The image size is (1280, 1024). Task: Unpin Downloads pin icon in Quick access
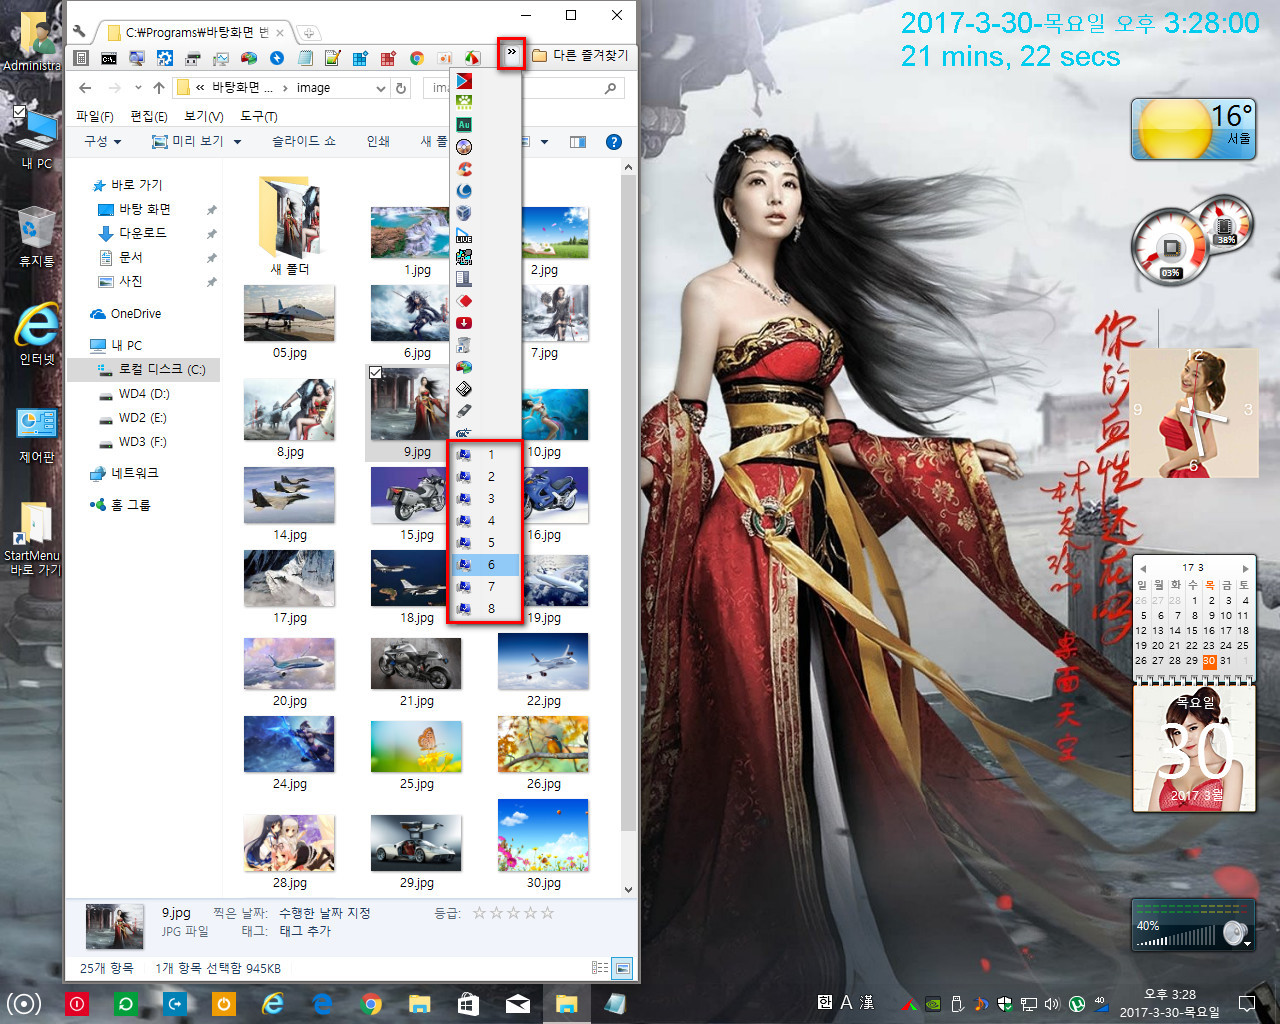211,234
